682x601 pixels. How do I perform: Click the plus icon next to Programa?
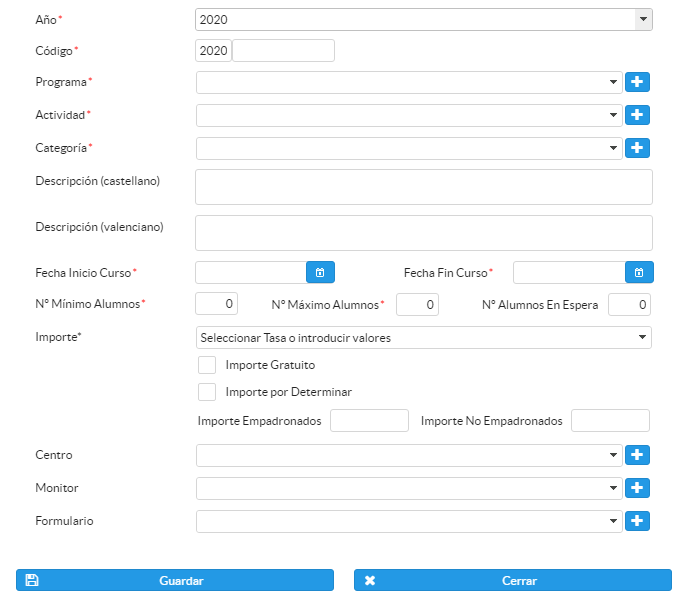pyautogui.click(x=637, y=82)
